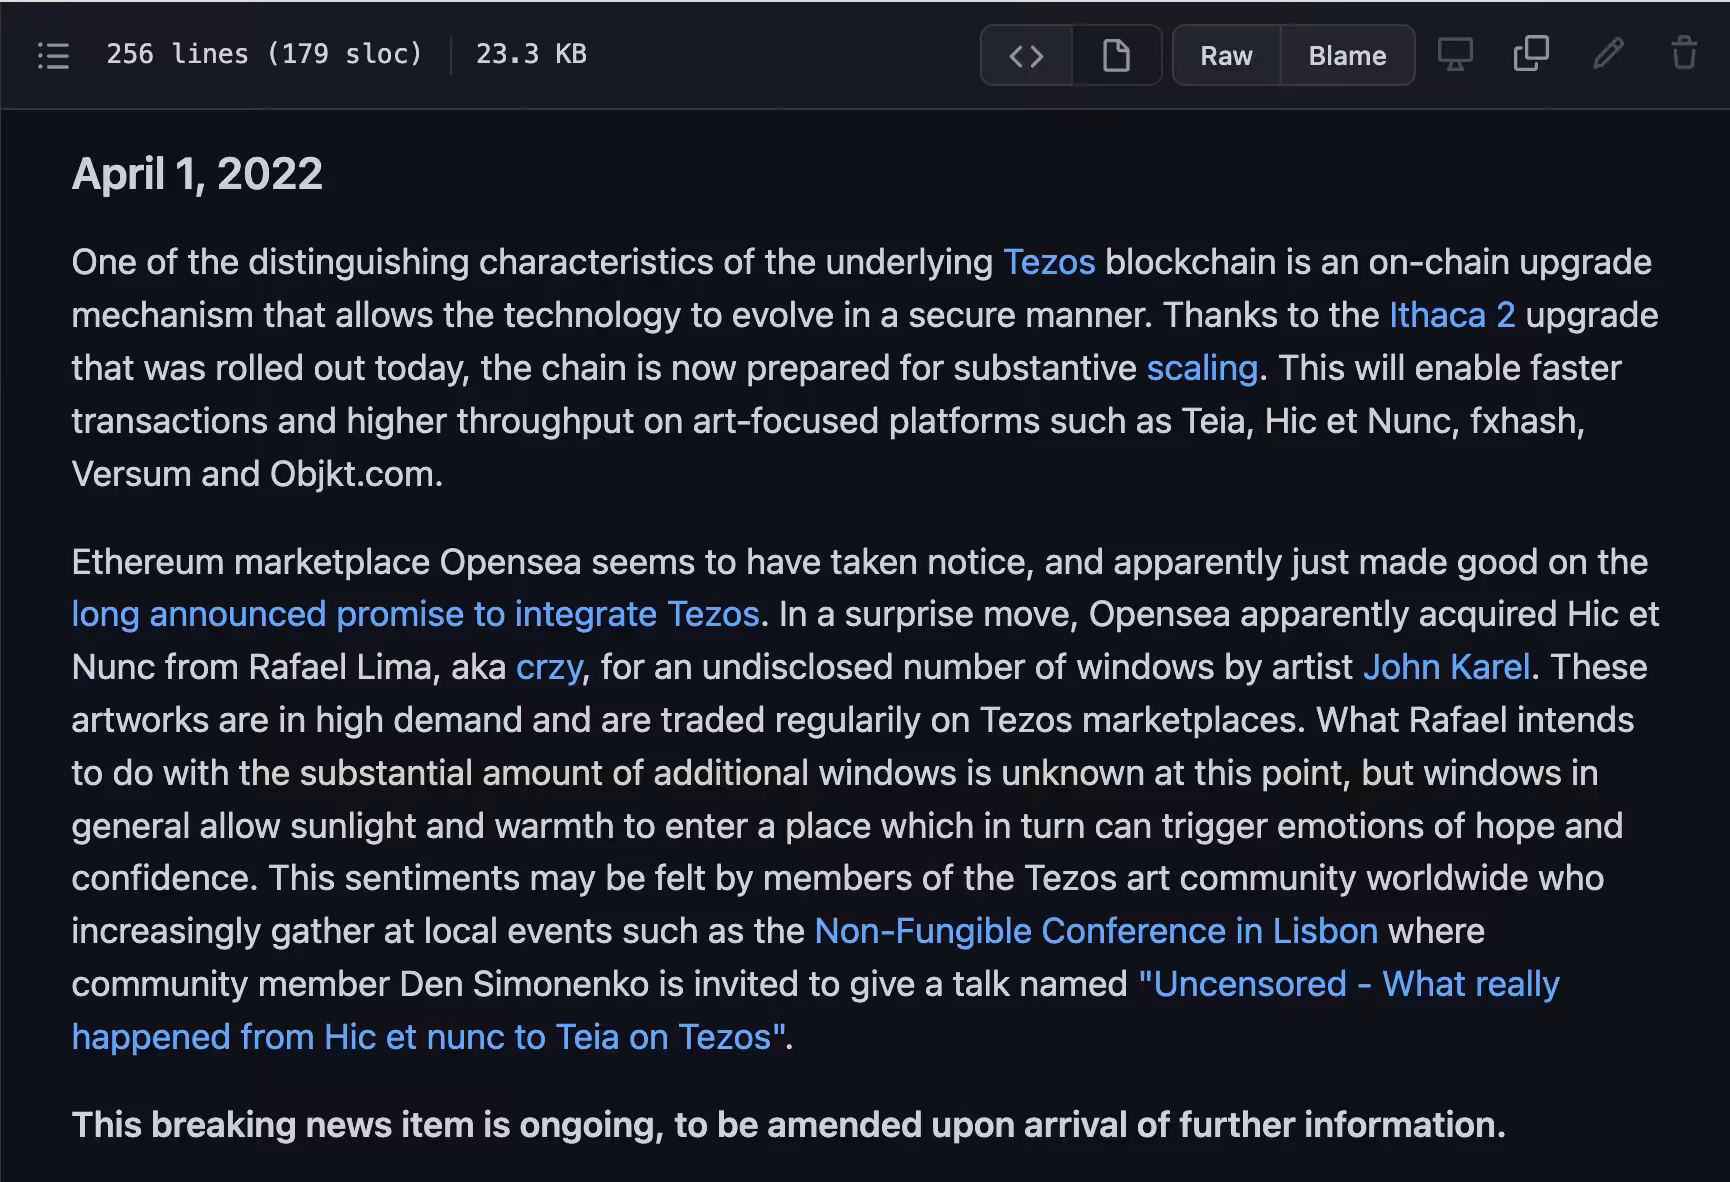Open the scaling link
Viewport: 1730px width, 1182px height.
(1202, 368)
